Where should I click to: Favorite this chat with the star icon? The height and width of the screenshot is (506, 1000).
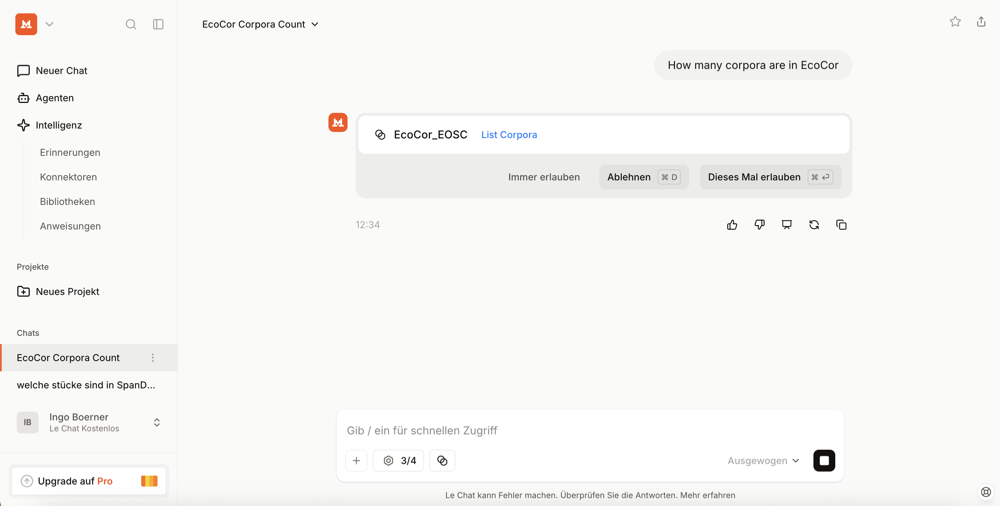pyautogui.click(x=955, y=22)
